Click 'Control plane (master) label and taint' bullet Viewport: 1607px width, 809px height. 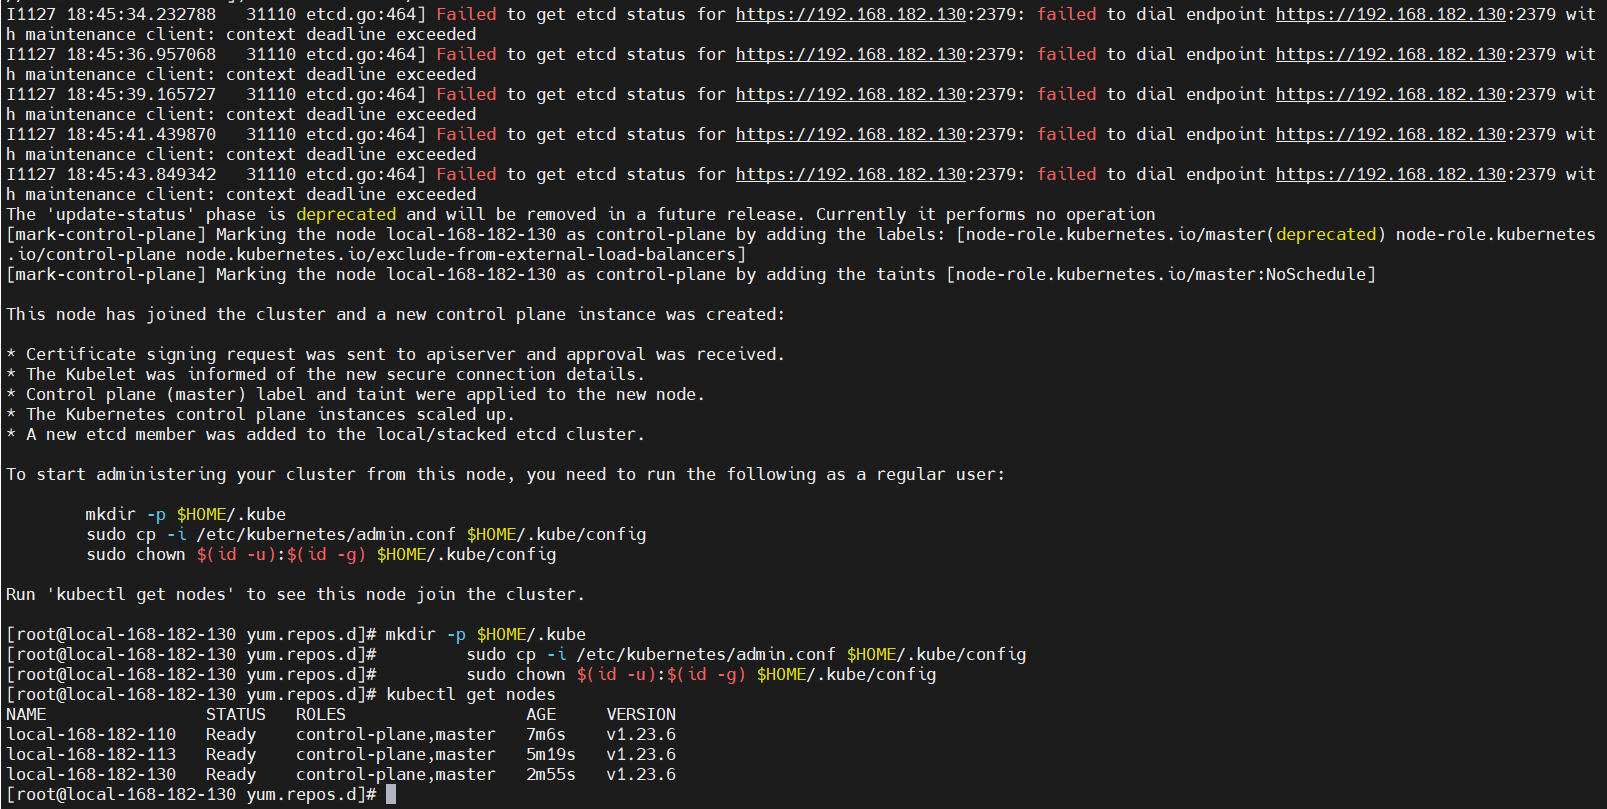[x=356, y=394]
